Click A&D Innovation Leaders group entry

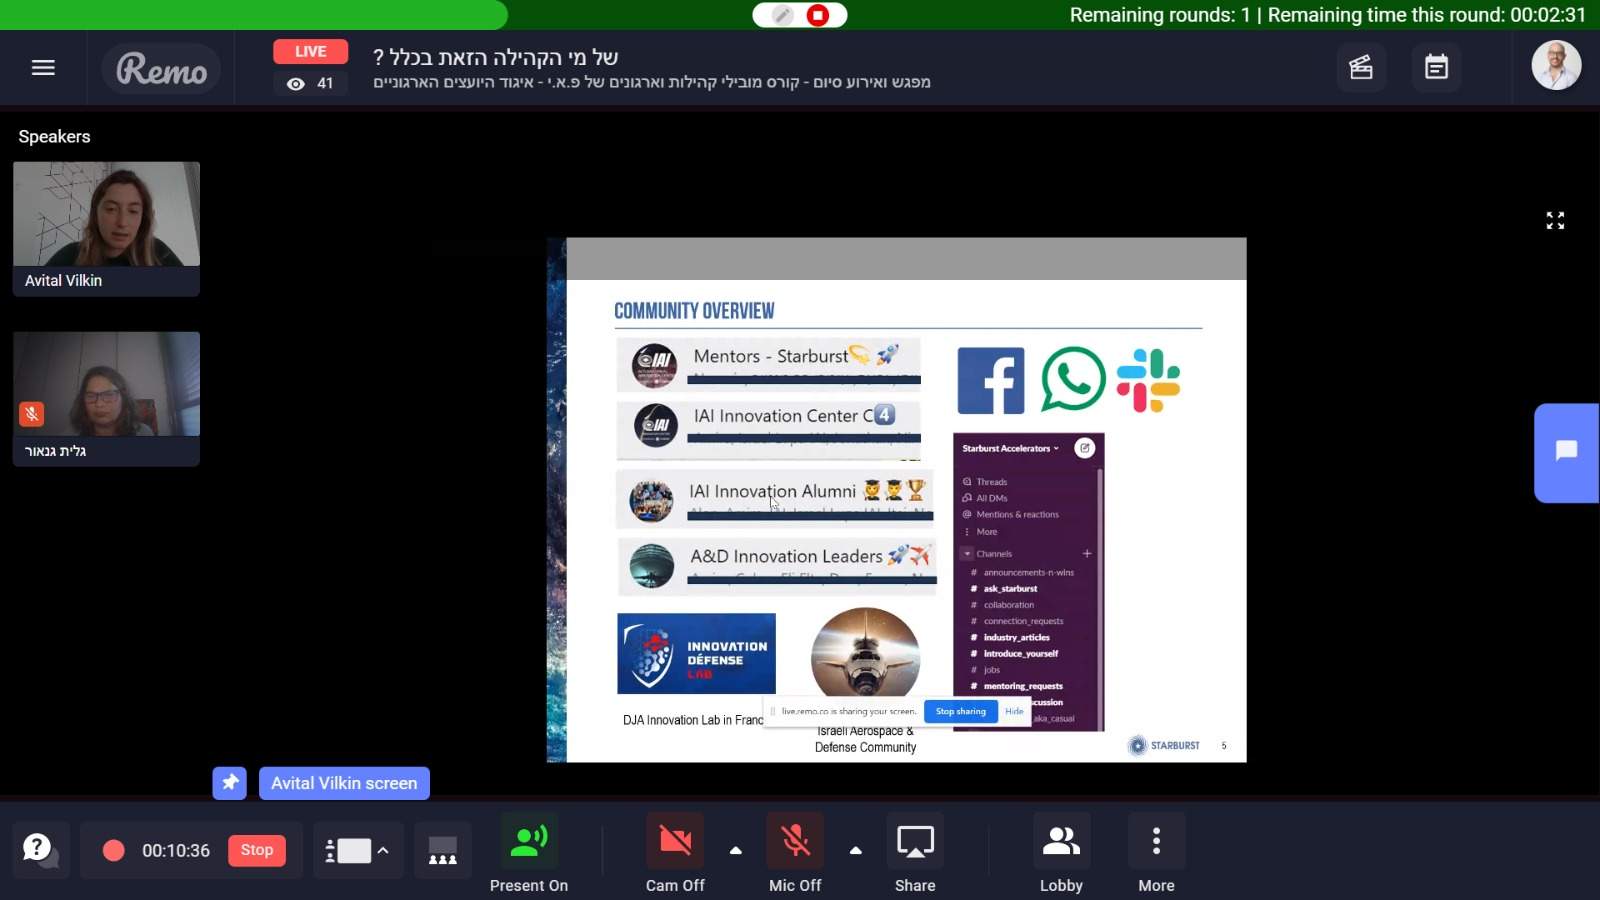777,565
